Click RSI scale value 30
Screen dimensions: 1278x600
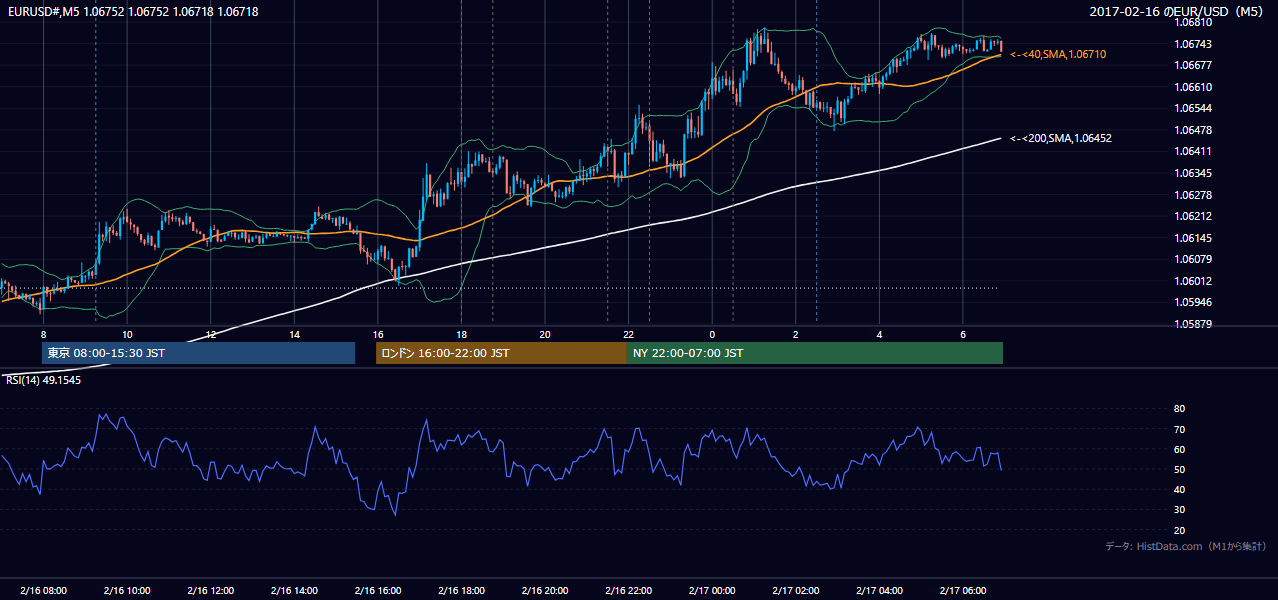click(x=1179, y=510)
